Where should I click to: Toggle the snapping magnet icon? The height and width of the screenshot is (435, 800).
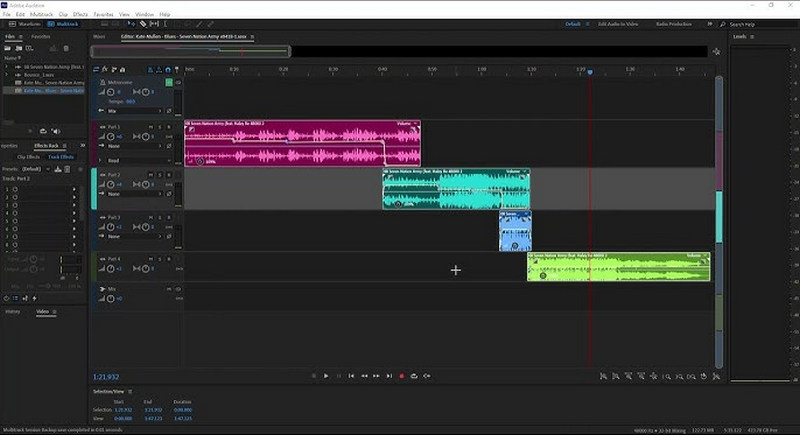(x=168, y=69)
